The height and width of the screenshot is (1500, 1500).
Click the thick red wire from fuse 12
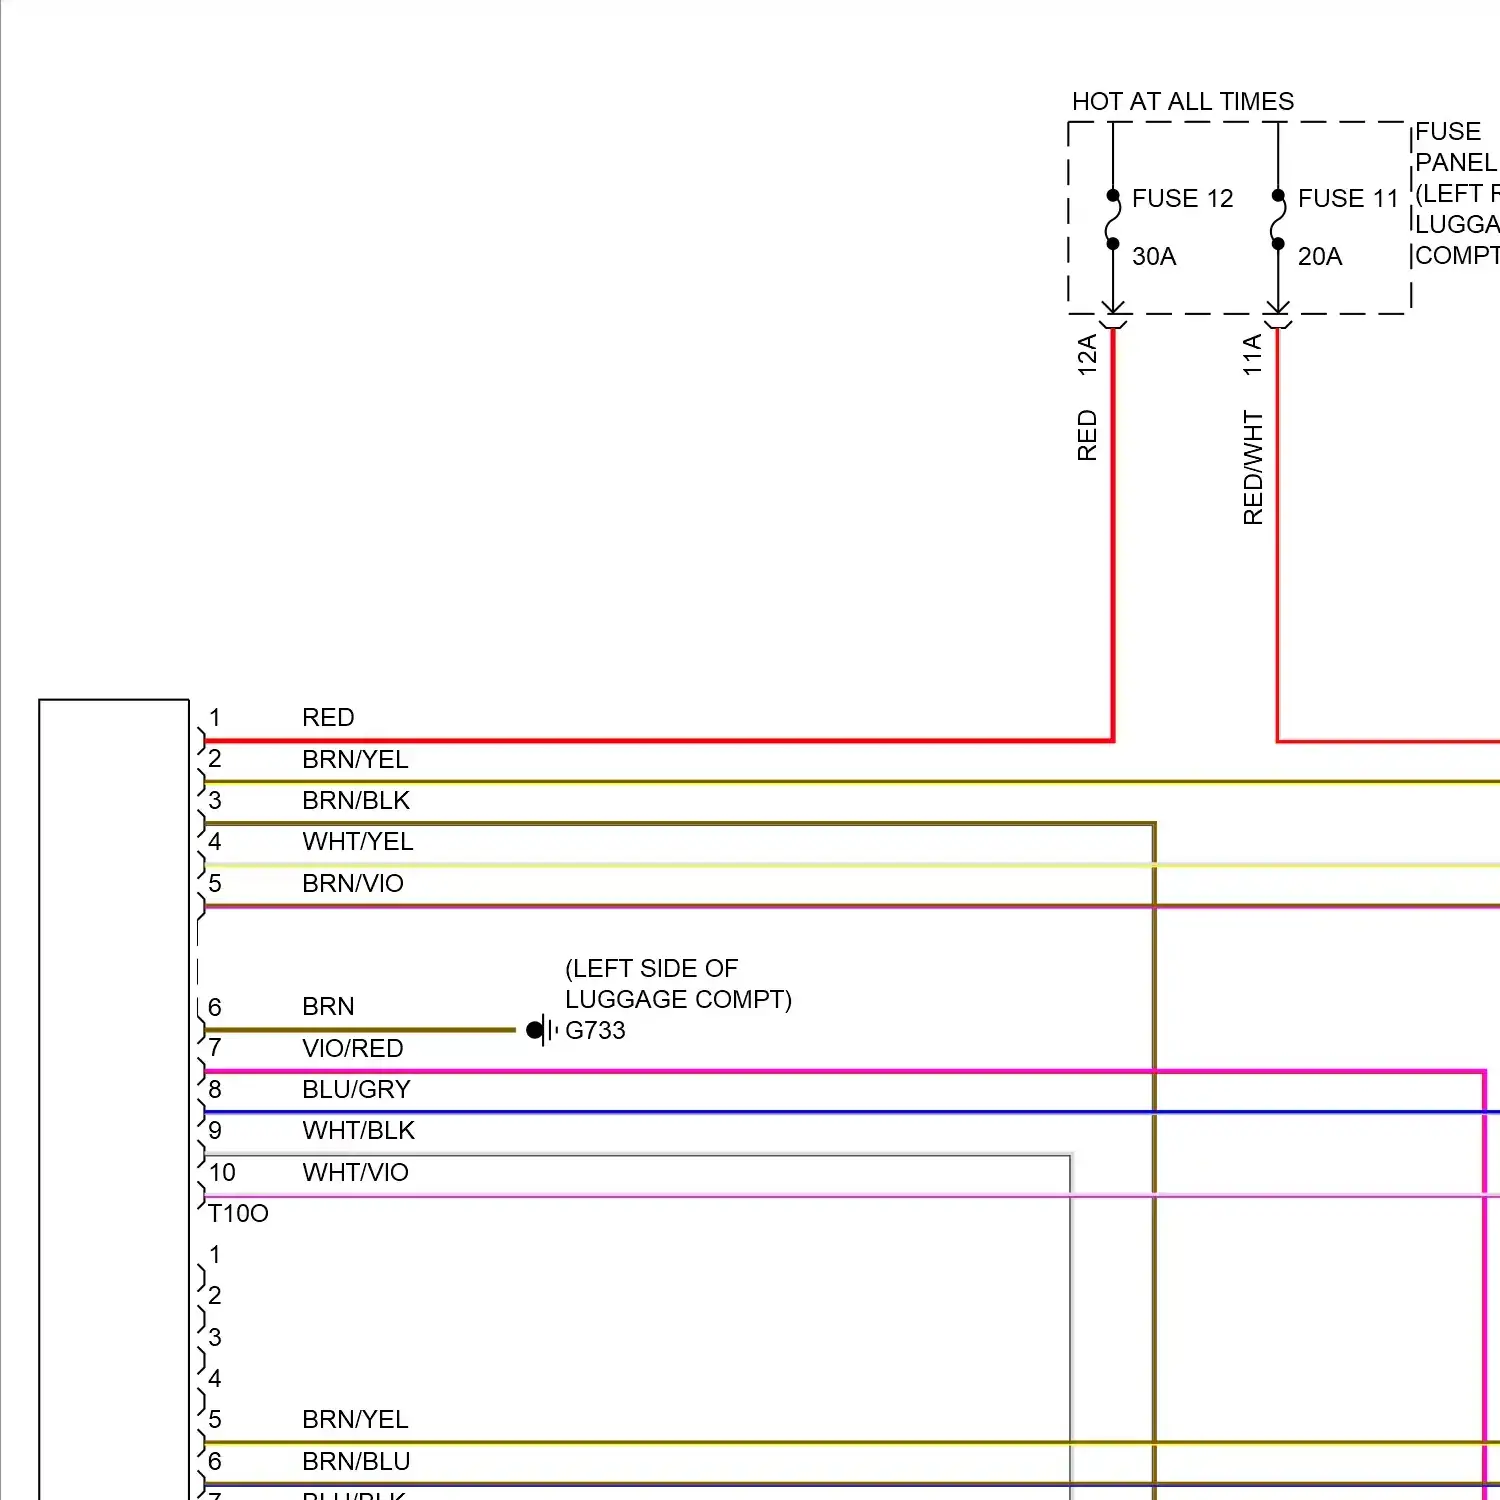[1113, 535]
